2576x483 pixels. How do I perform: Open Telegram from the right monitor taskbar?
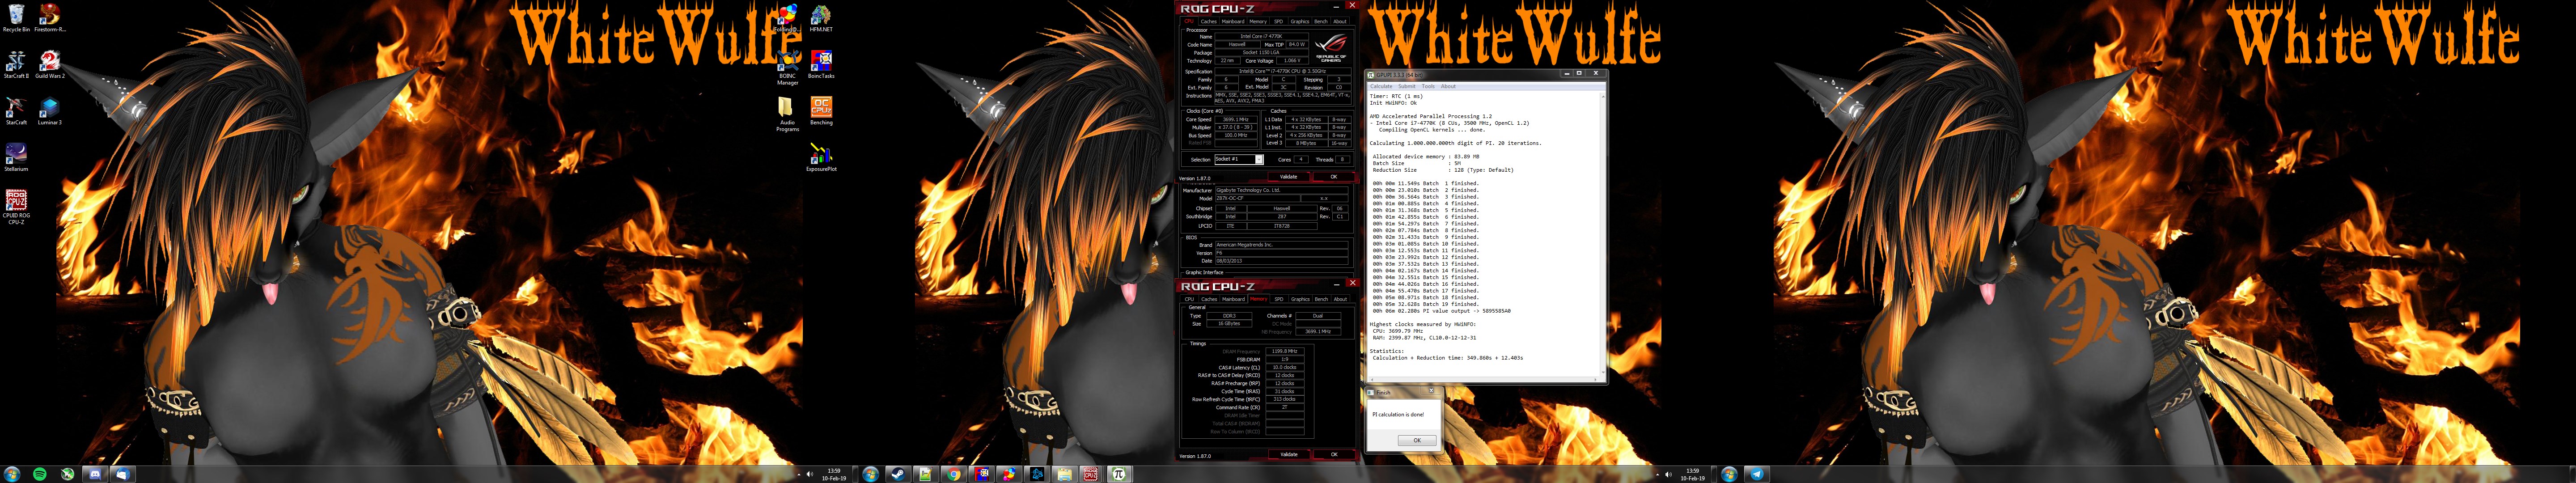point(1757,474)
